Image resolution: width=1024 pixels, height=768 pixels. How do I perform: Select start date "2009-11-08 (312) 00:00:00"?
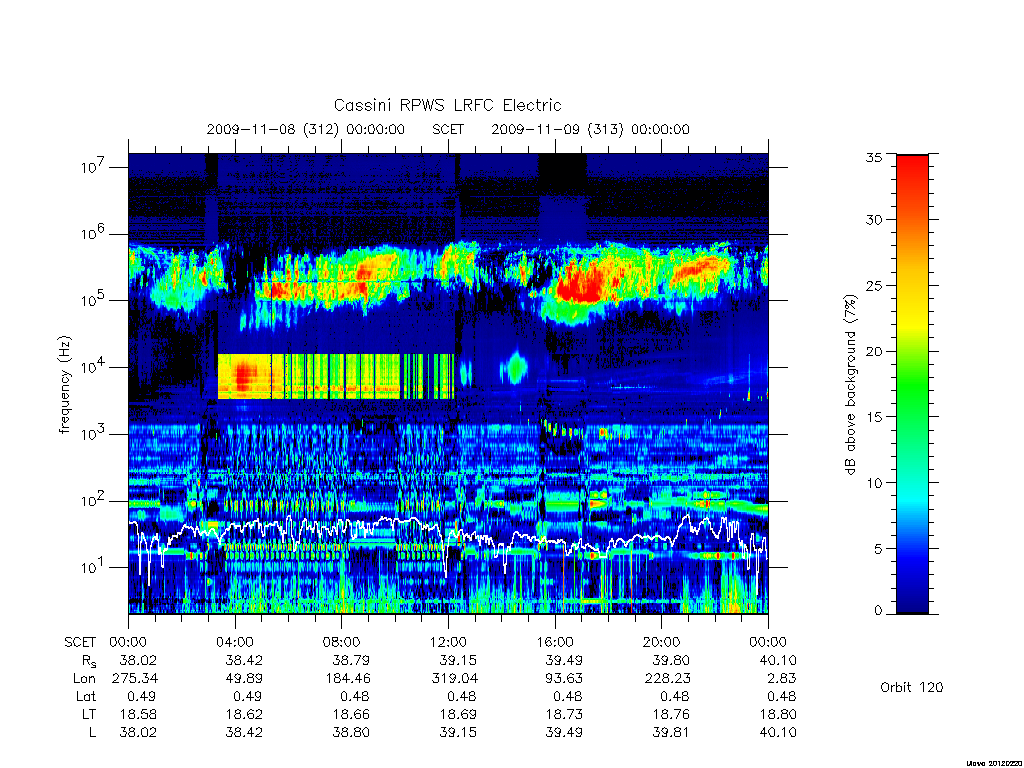306,129
